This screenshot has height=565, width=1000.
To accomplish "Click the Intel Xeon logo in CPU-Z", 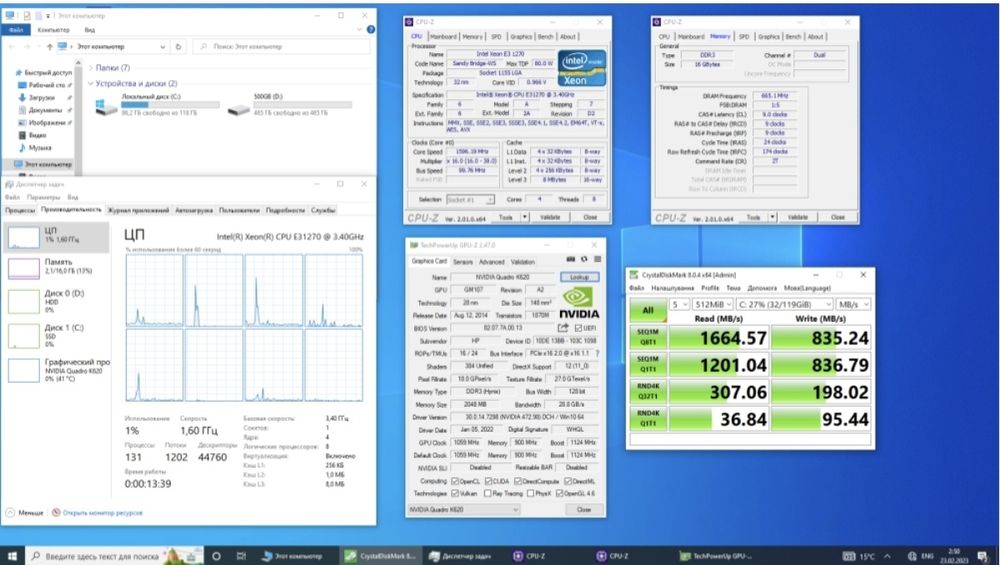I will click(582, 68).
